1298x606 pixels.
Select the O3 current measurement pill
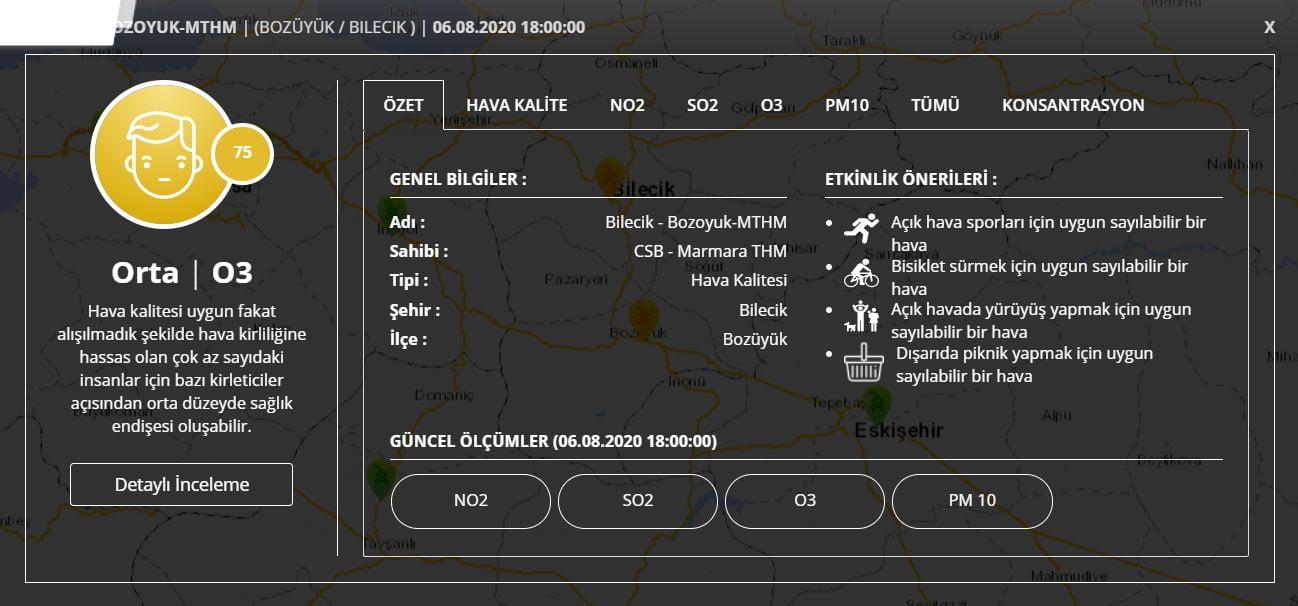(805, 500)
